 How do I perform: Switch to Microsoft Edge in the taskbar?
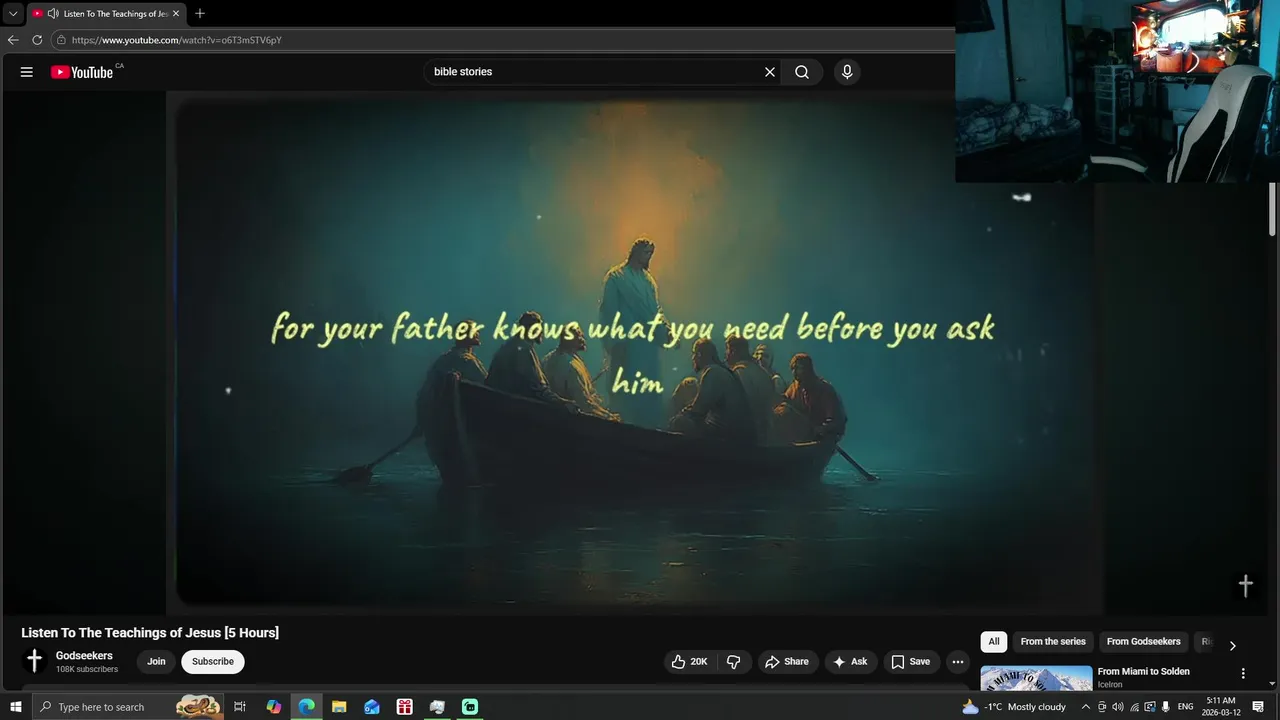[x=307, y=707]
